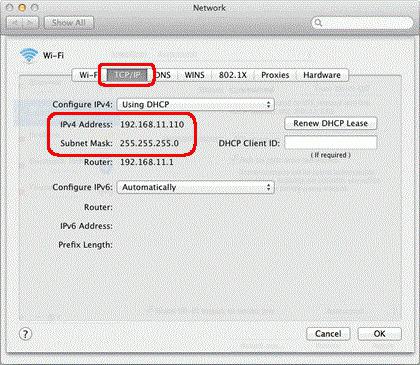Click the Cancel button
The width and height of the screenshot is (420, 365).
(x=328, y=334)
